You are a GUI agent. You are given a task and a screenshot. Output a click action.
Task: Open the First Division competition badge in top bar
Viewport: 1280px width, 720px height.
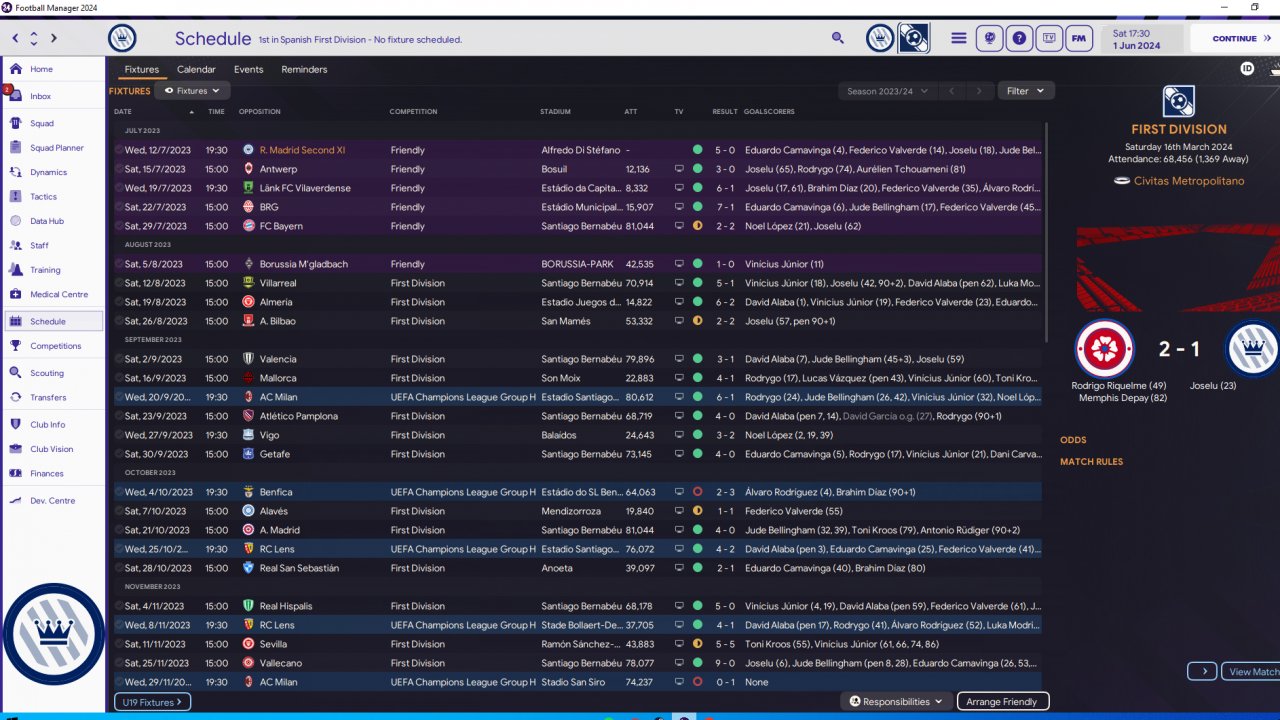click(x=913, y=38)
